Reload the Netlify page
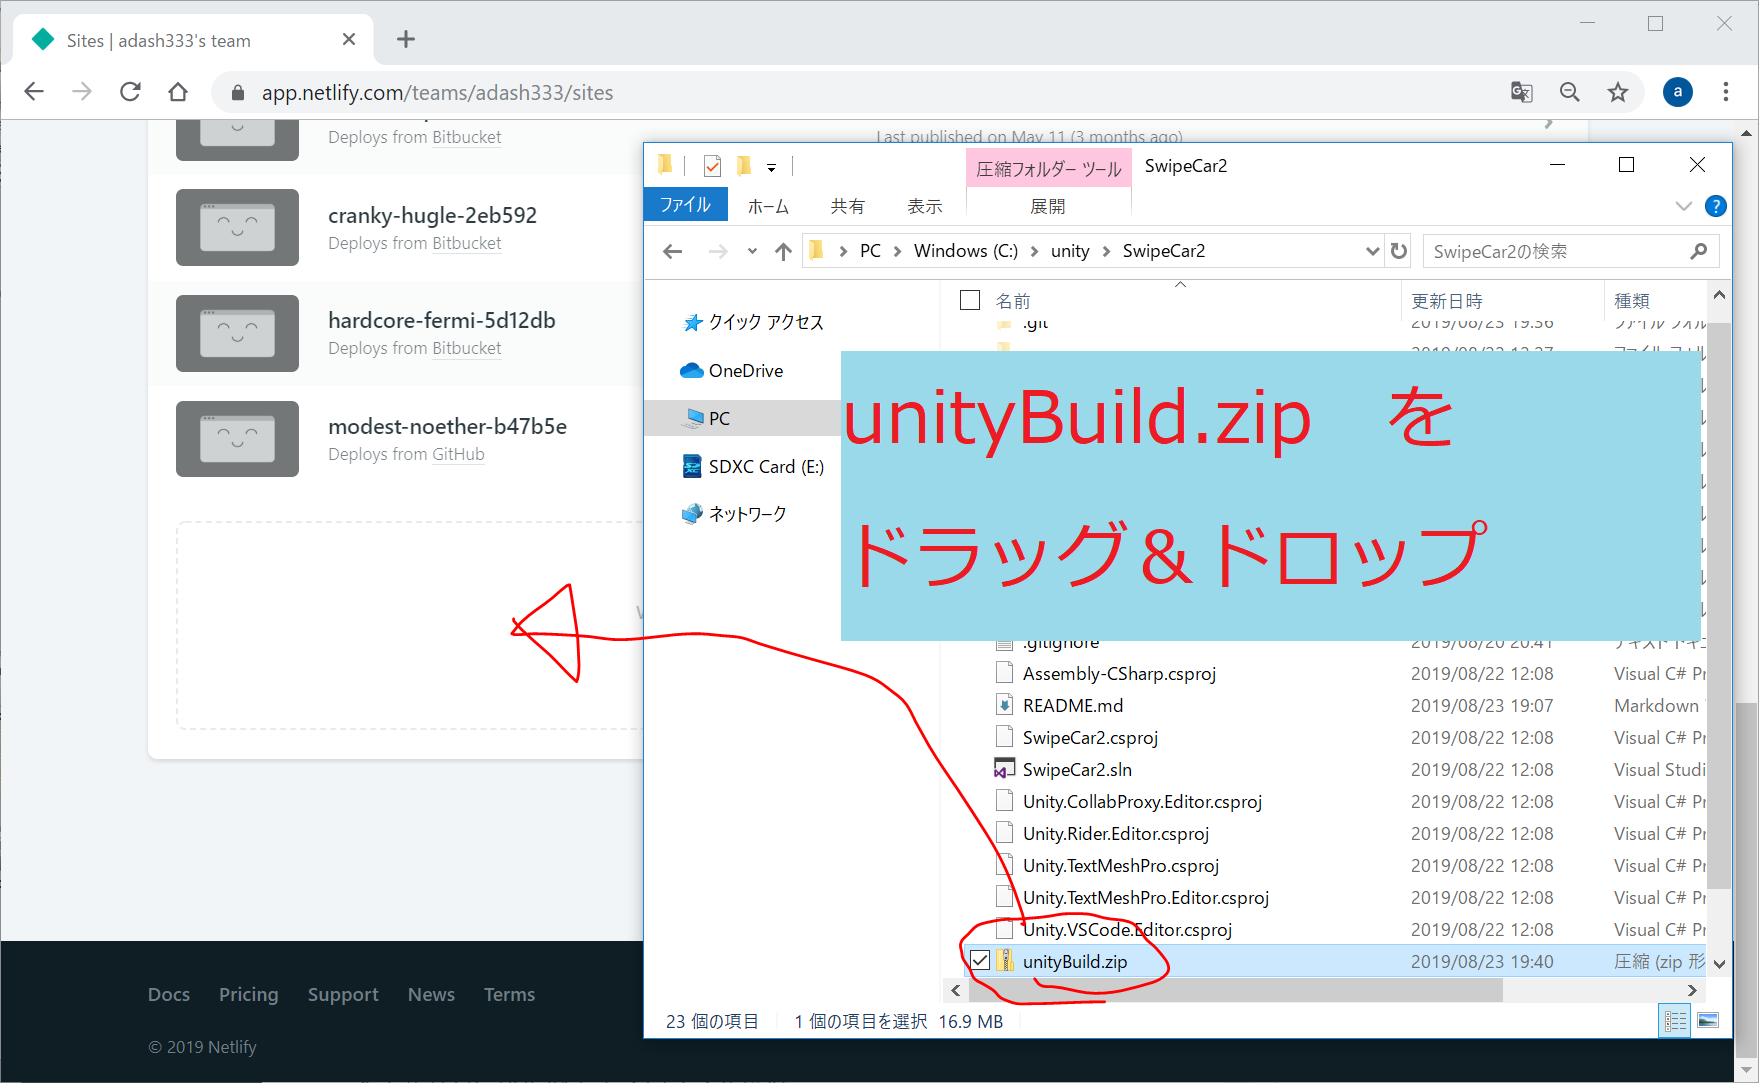This screenshot has width=1759, height=1083. click(130, 92)
